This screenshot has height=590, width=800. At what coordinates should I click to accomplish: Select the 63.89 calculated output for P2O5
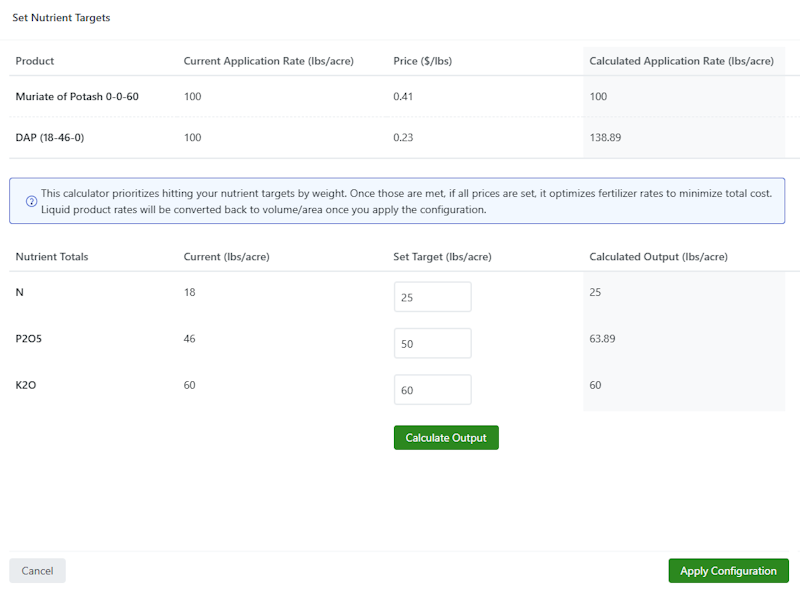(602, 339)
